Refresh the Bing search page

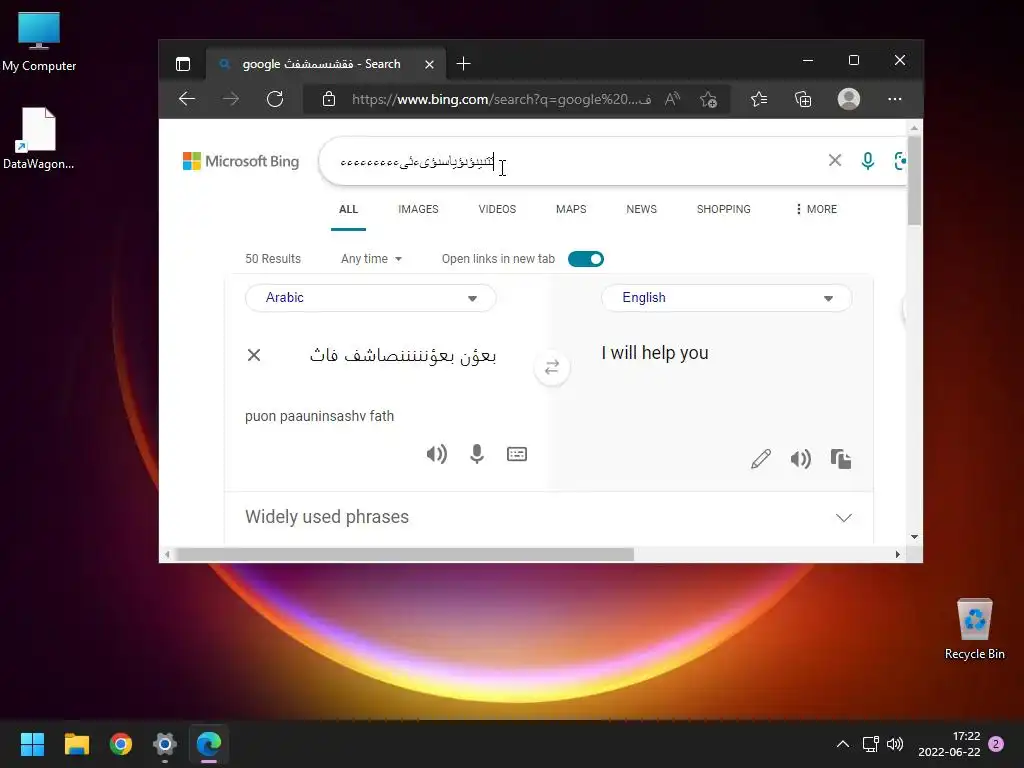[275, 99]
